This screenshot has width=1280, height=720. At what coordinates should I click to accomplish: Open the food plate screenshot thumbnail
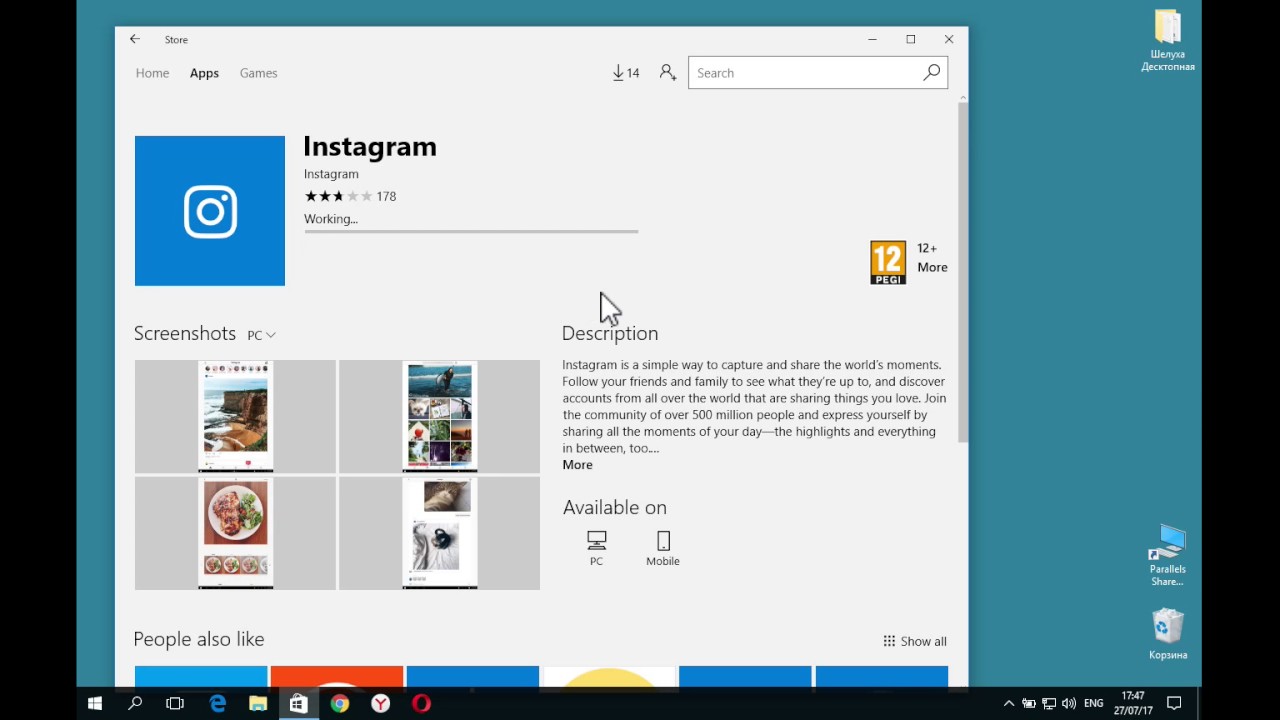(x=235, y=533)
